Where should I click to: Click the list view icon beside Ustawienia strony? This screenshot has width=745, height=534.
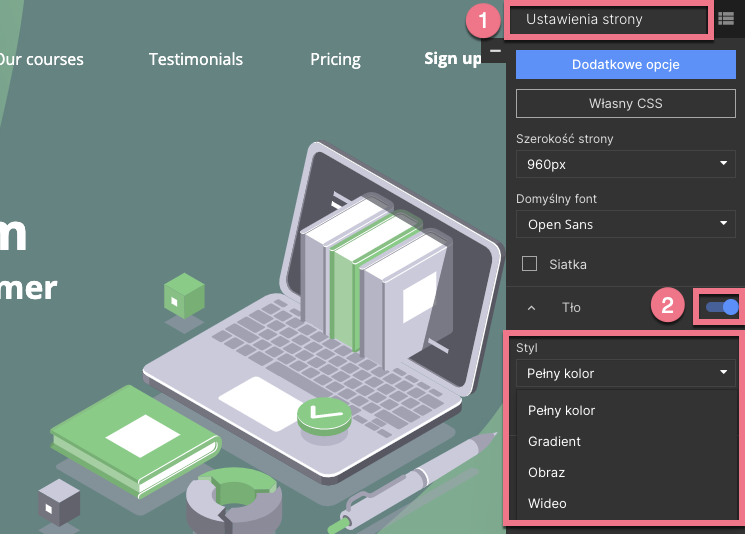pyautogui.click(x=727, y=18)
